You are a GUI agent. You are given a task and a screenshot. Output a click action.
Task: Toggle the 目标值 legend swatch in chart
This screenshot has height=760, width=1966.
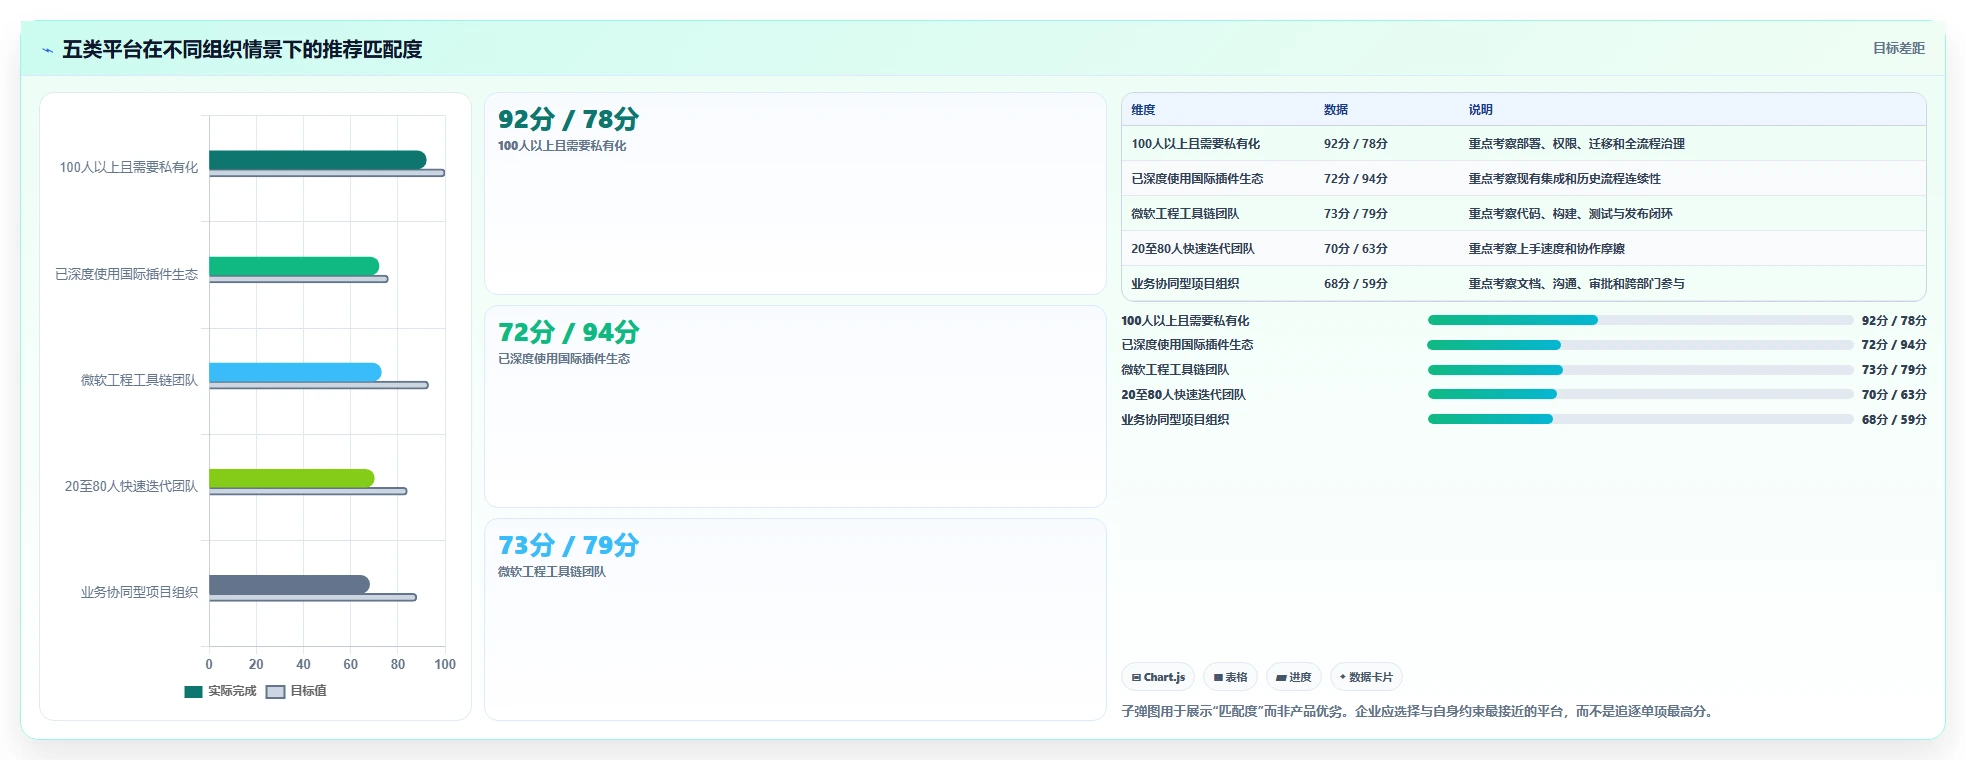coord(276,691)
